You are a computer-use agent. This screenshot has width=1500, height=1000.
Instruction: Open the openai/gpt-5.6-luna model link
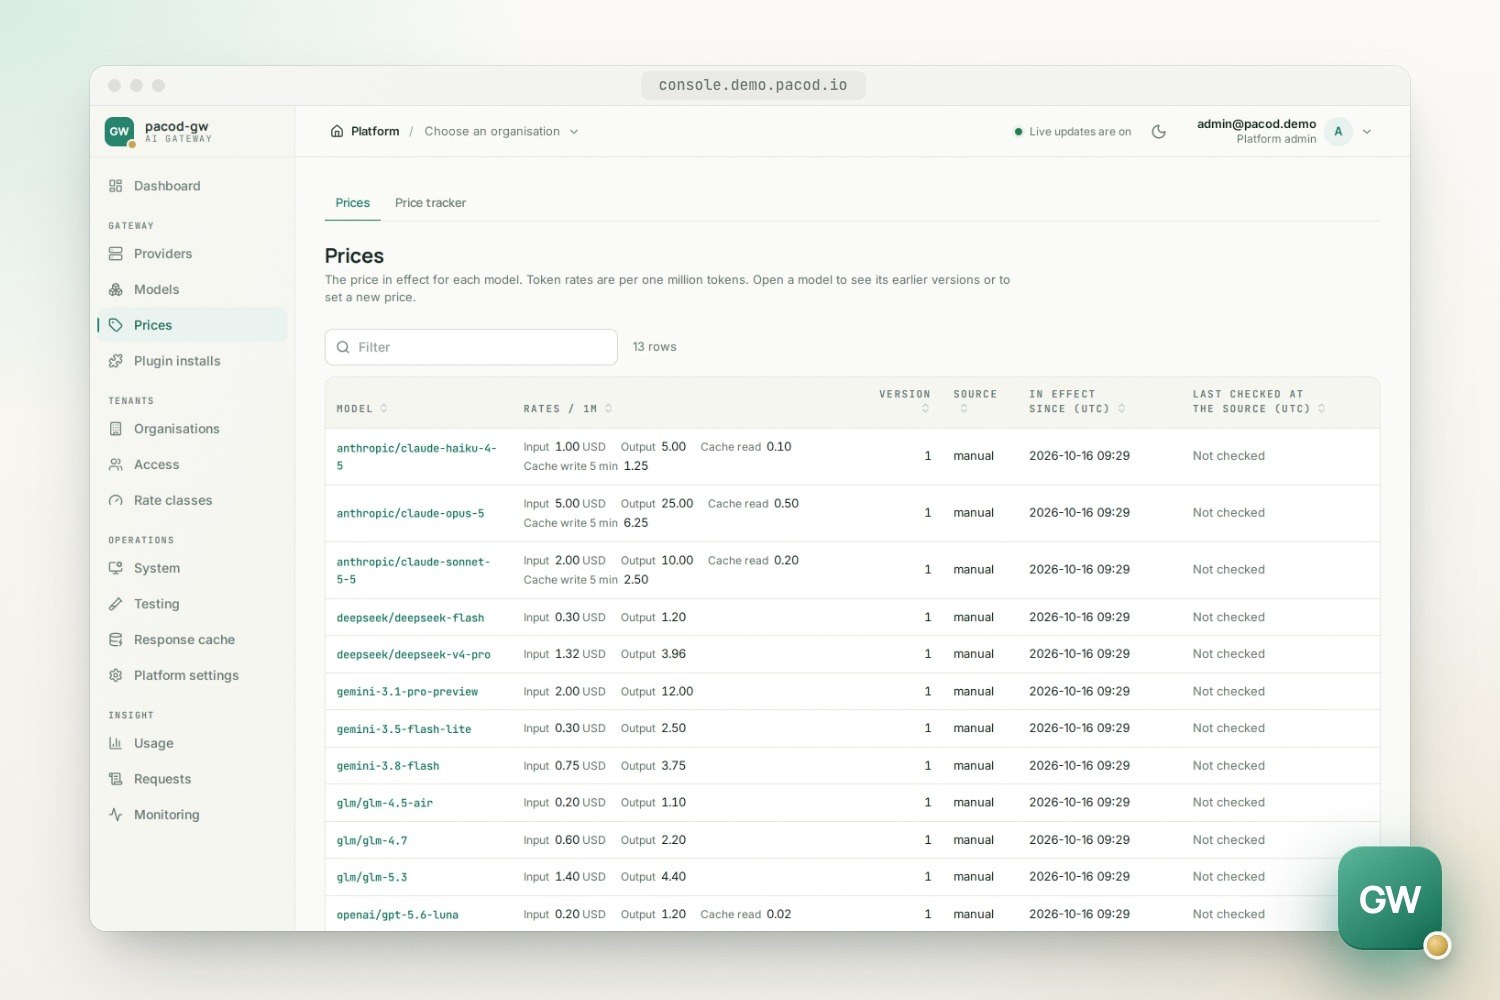[x=397, y=915]
